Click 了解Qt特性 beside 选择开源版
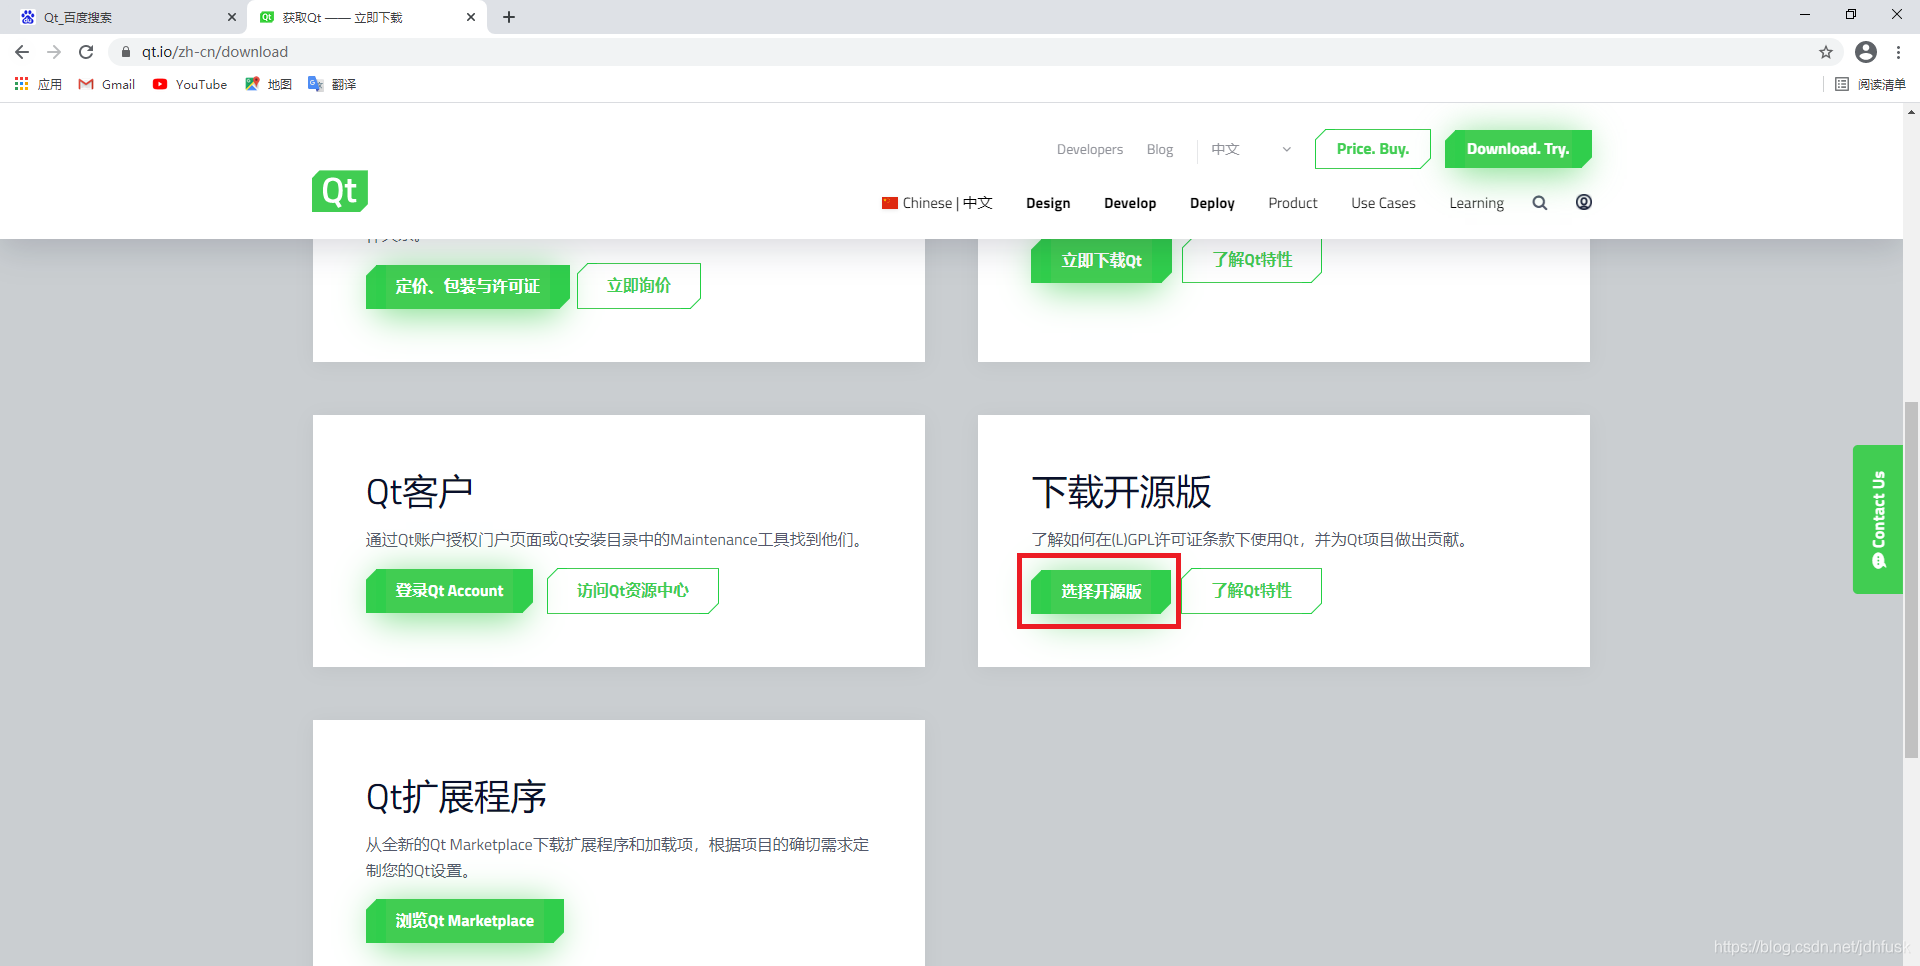Image resolution: width=1920 pixels, height=966 pixels. point(1252,591)
